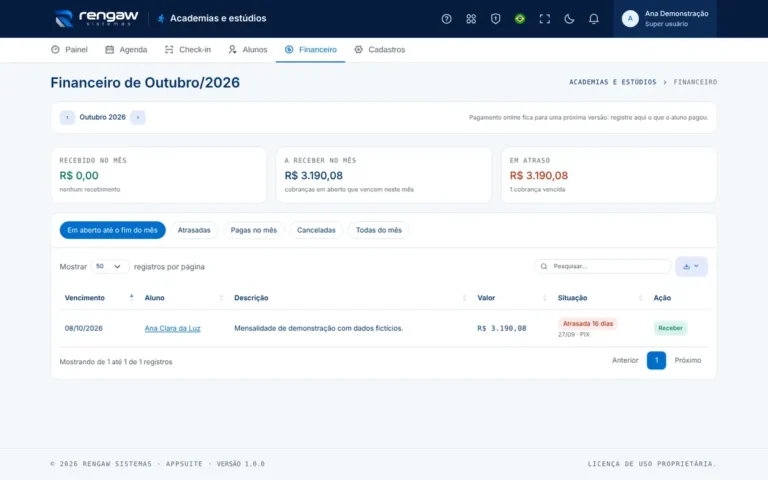Click the Academias e estúdios module title

(217, 18)
